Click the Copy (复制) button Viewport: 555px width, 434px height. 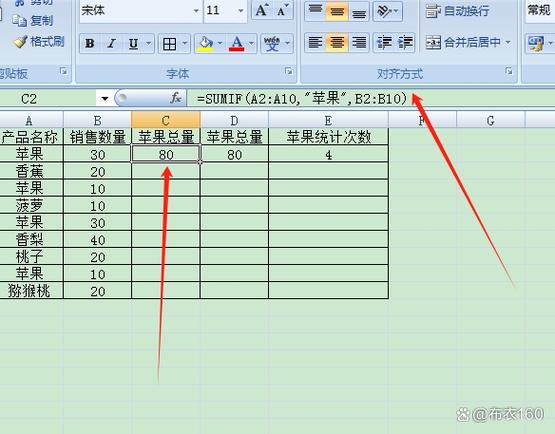click(x=33, y=21)
